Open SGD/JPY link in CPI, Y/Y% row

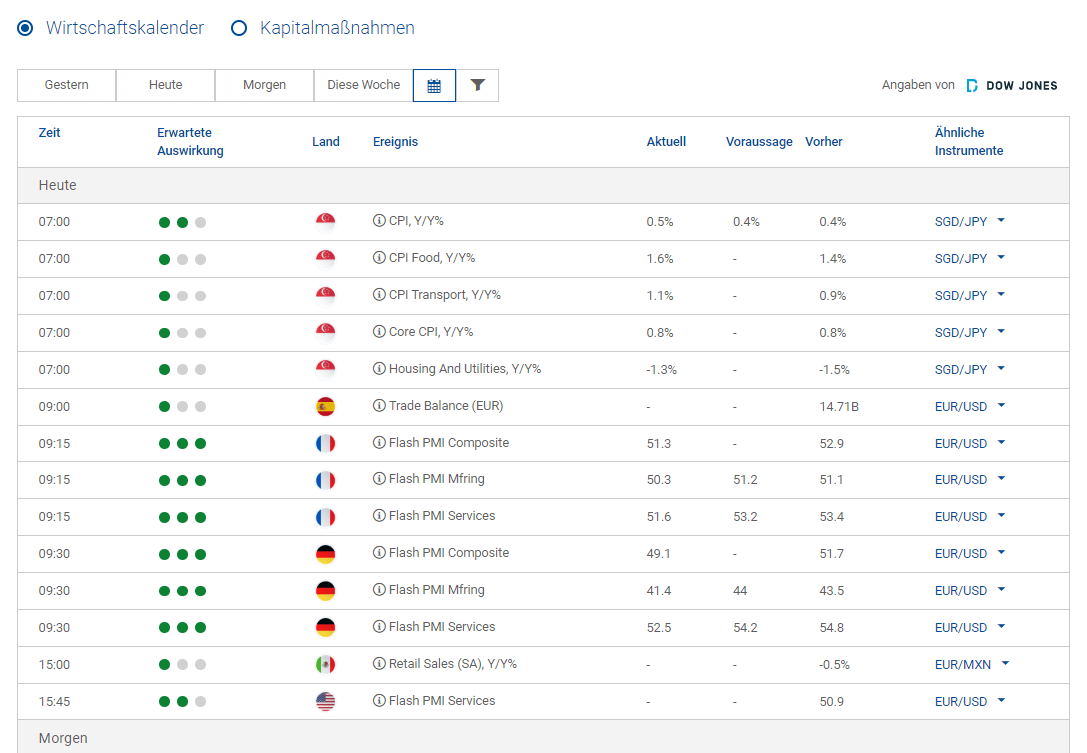pyautogui.click(x=960, y=222)
